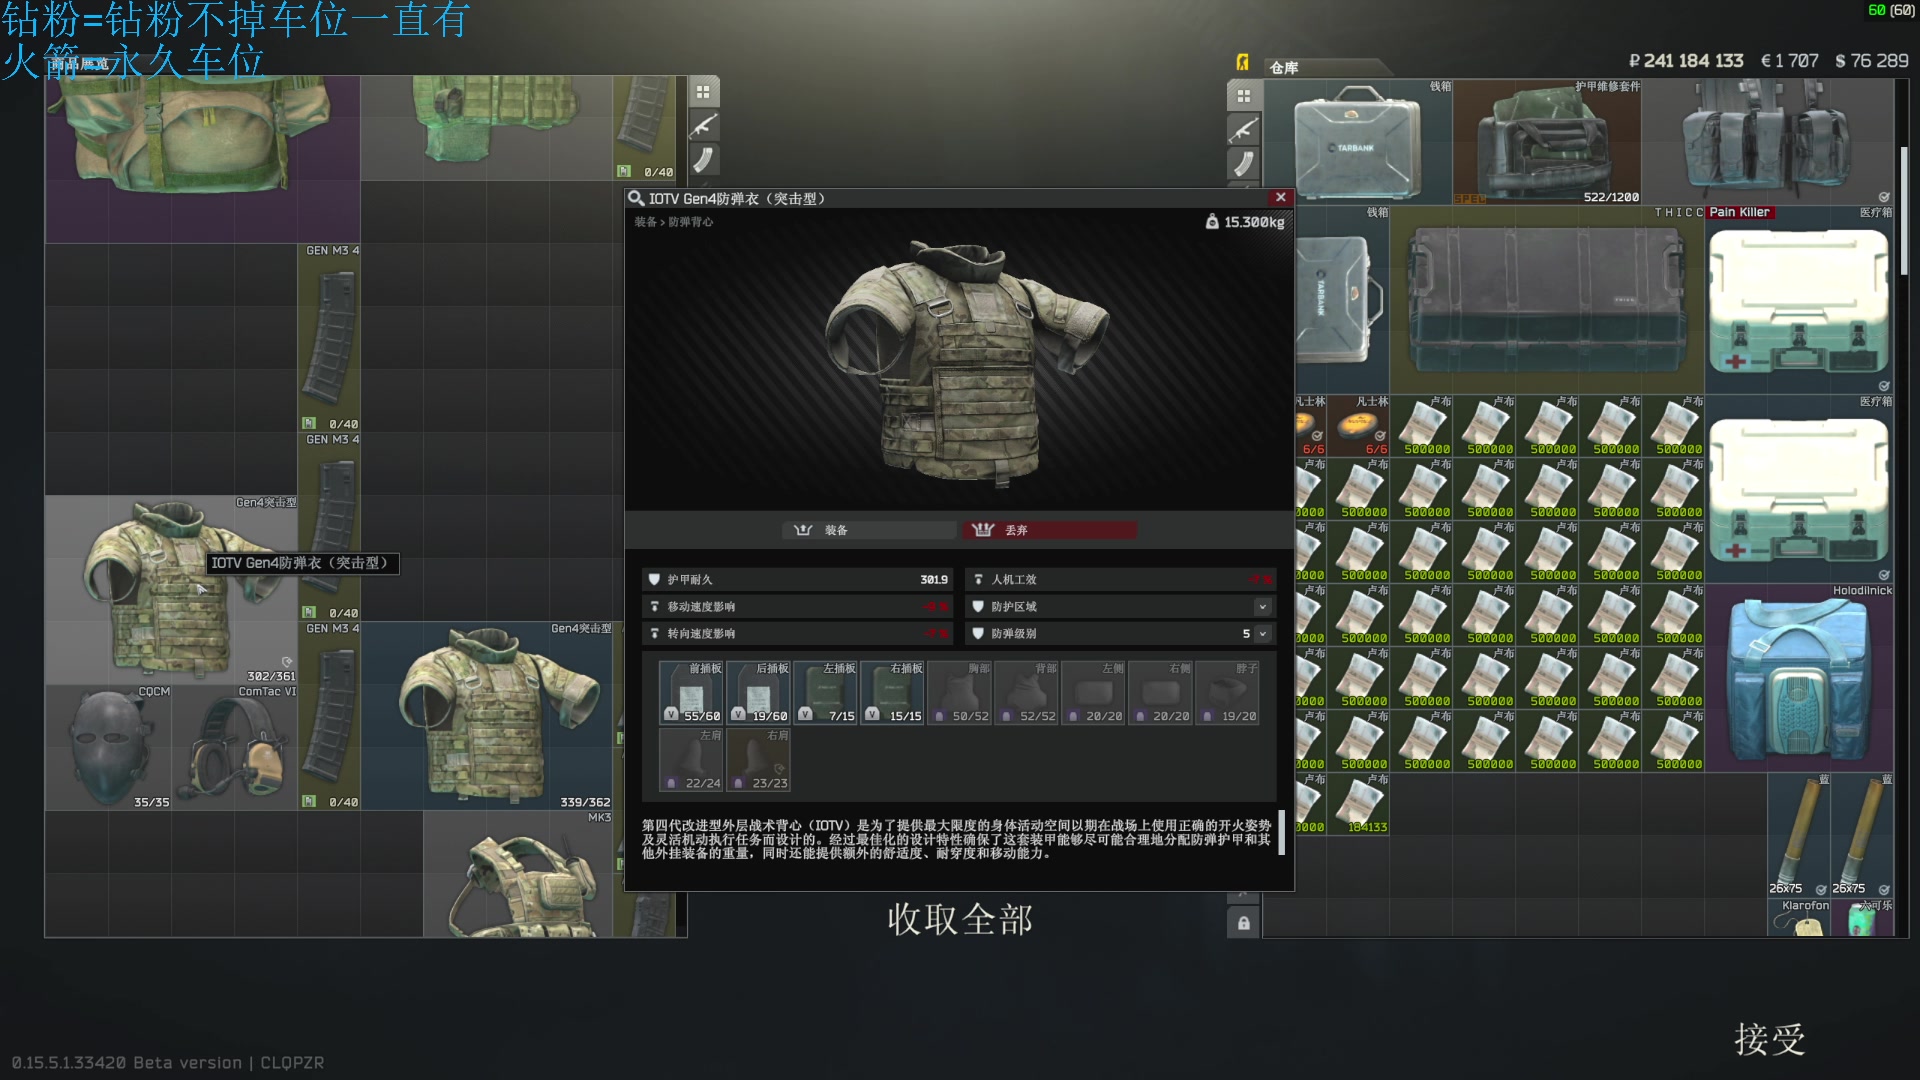Click the item description scrollbar
The image size is (1920, 1080).
[1282, 832]
